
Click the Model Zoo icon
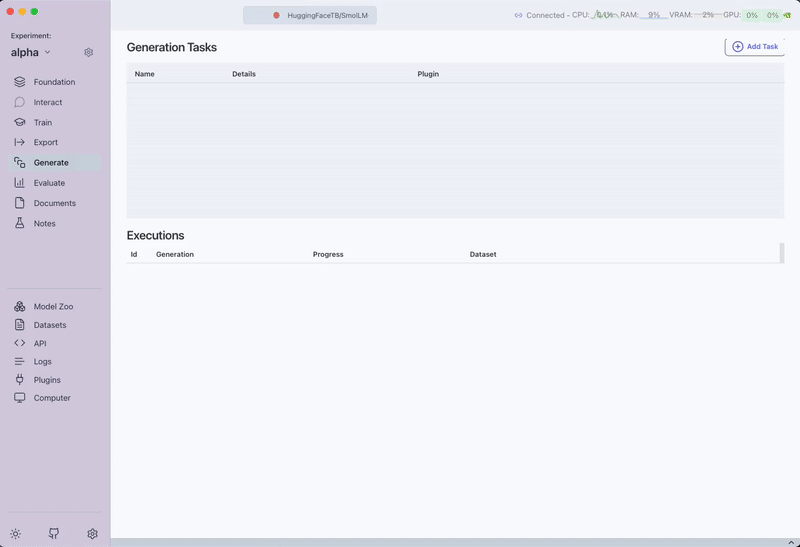click(x=20, y=307)
